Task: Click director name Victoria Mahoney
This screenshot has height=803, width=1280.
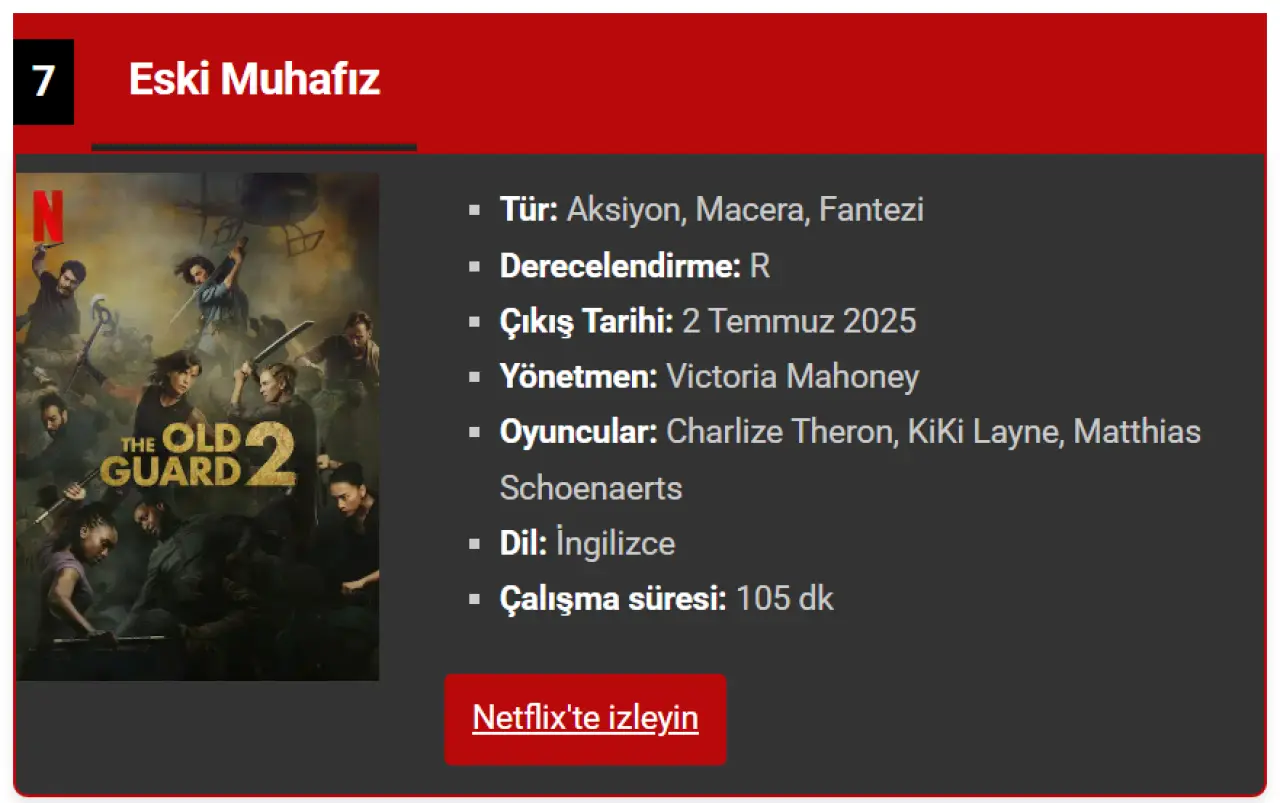Action: 792,377
